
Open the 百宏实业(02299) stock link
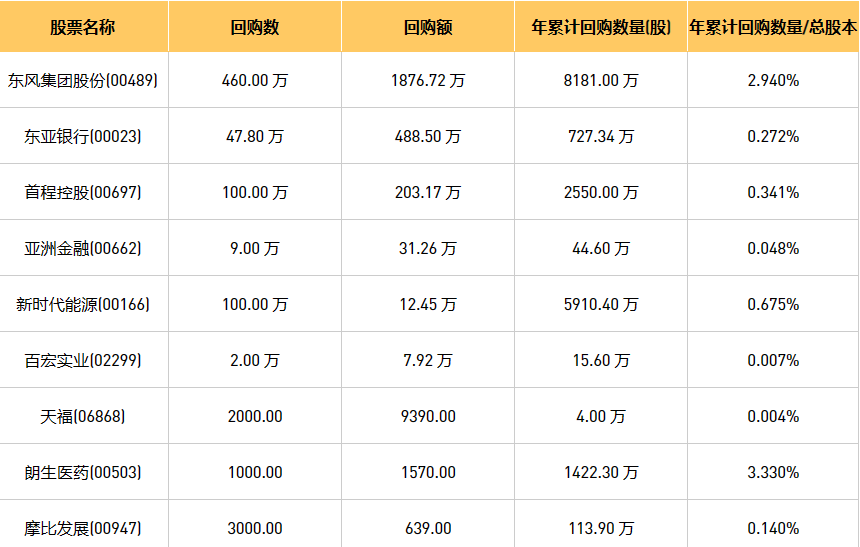pos(83,360)
